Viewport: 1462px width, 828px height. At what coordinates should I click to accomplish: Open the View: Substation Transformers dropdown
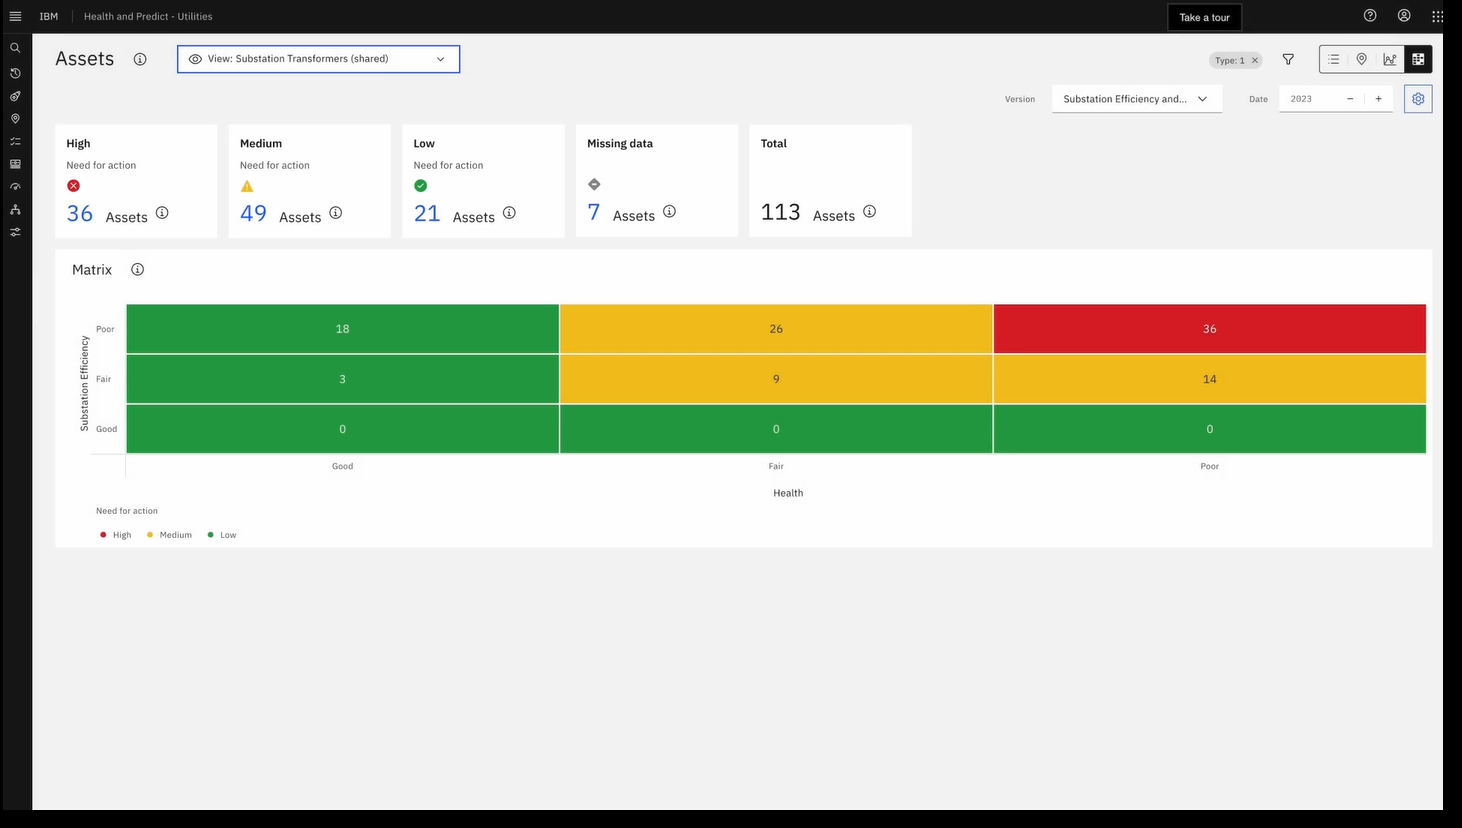318,59
